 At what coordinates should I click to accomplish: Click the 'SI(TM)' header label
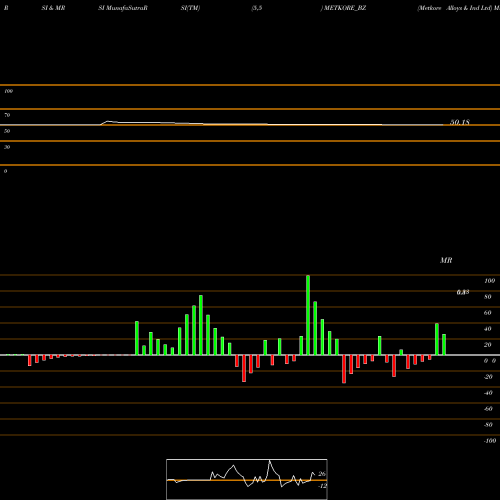(x=190, y=8)
